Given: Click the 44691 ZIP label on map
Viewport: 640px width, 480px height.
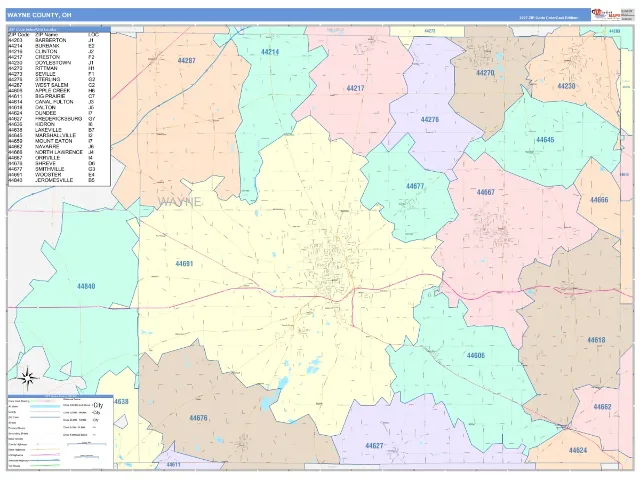Looking at the screenshot, I should tap(184, 264).
